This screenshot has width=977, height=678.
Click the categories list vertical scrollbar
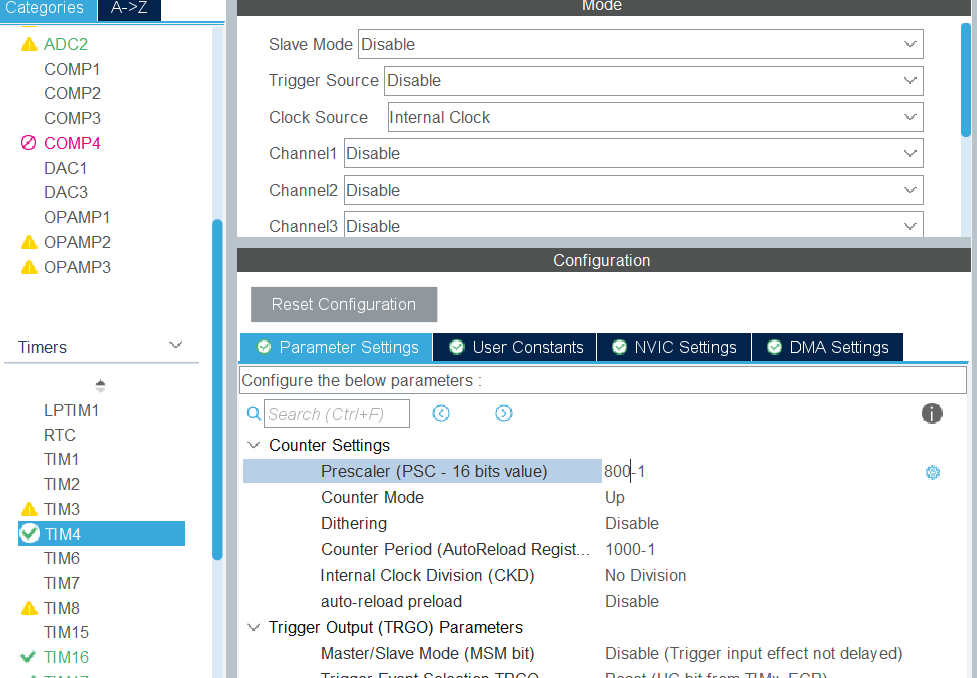click(x=217, y=389)
